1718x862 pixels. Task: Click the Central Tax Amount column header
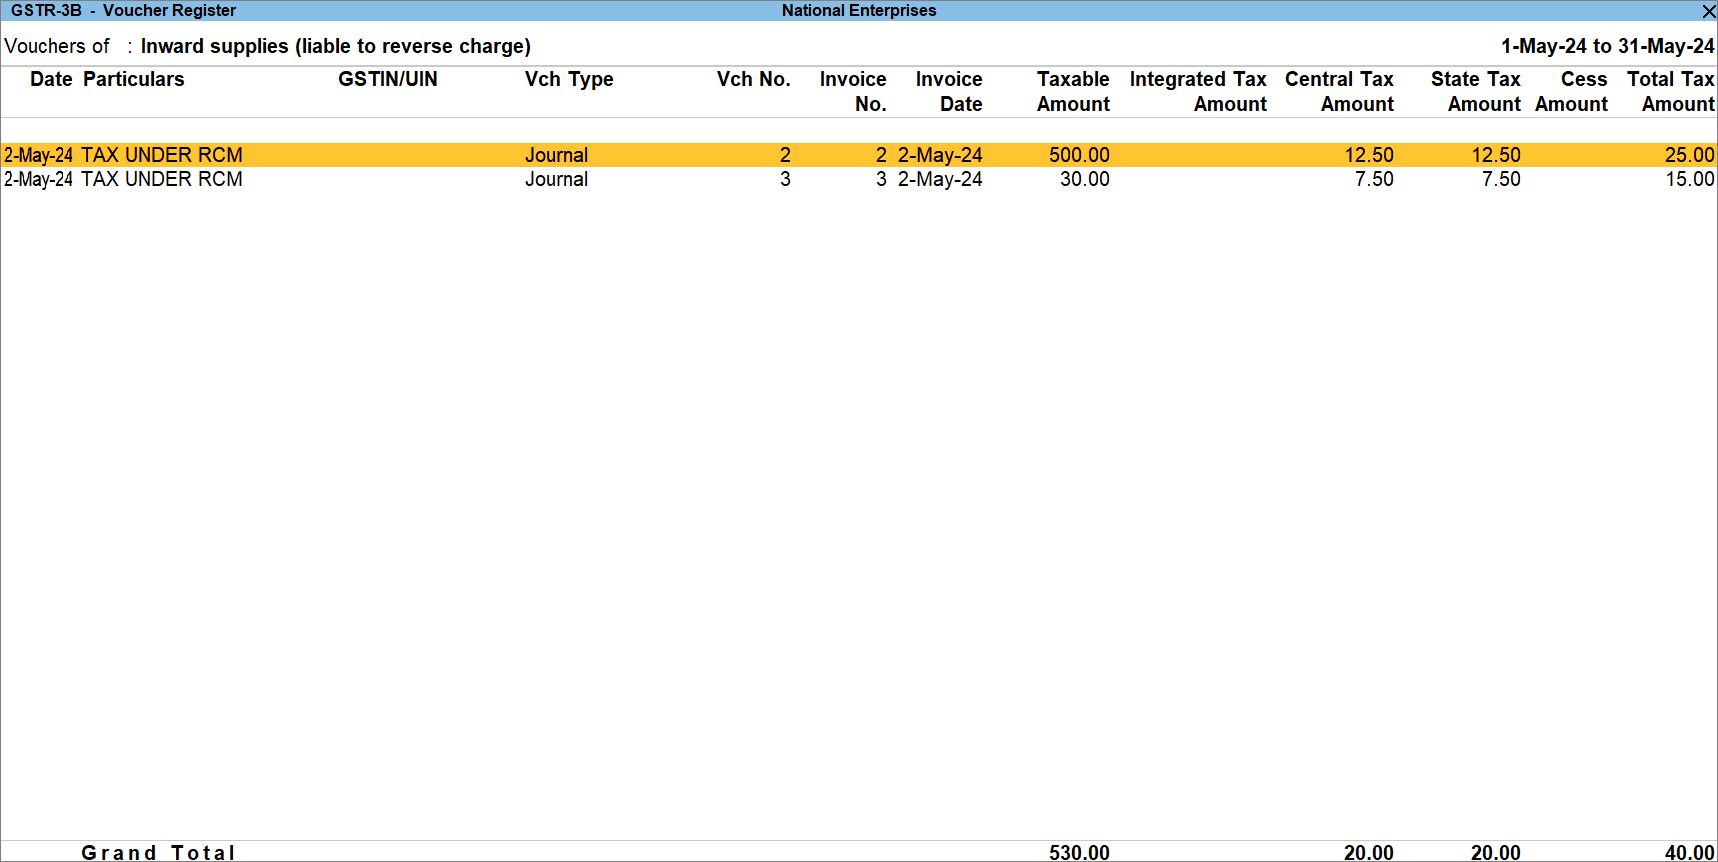(1338, 91)
